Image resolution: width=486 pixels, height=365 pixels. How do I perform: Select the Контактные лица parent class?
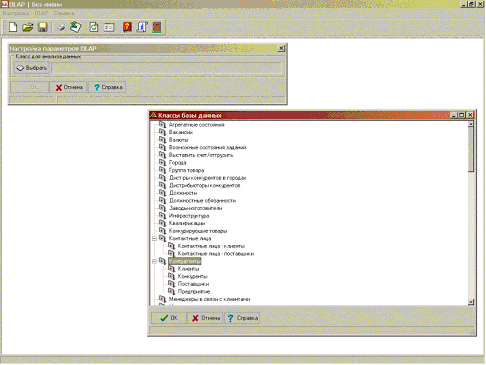[190, 238]
